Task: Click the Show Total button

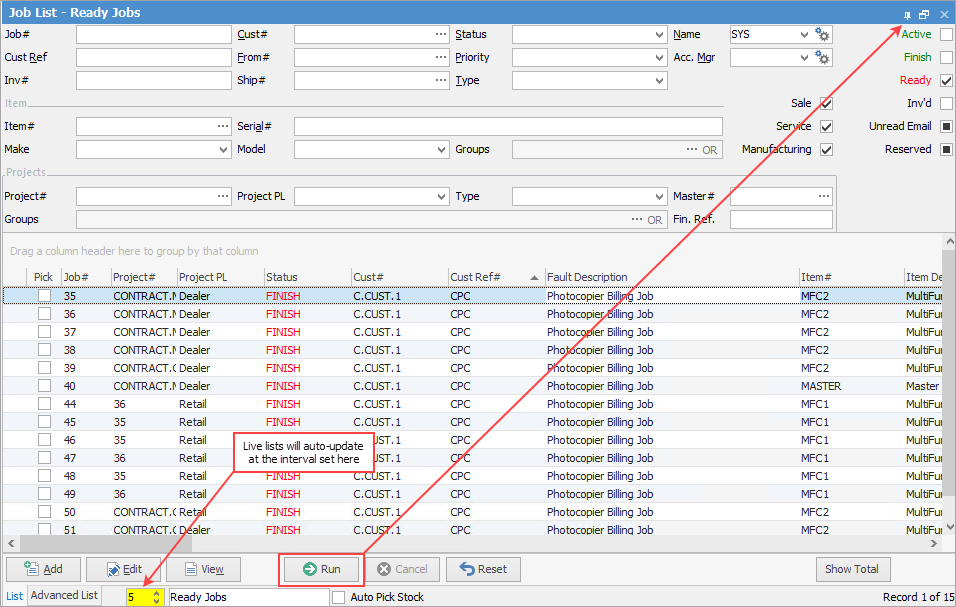Action: point(852,569)
